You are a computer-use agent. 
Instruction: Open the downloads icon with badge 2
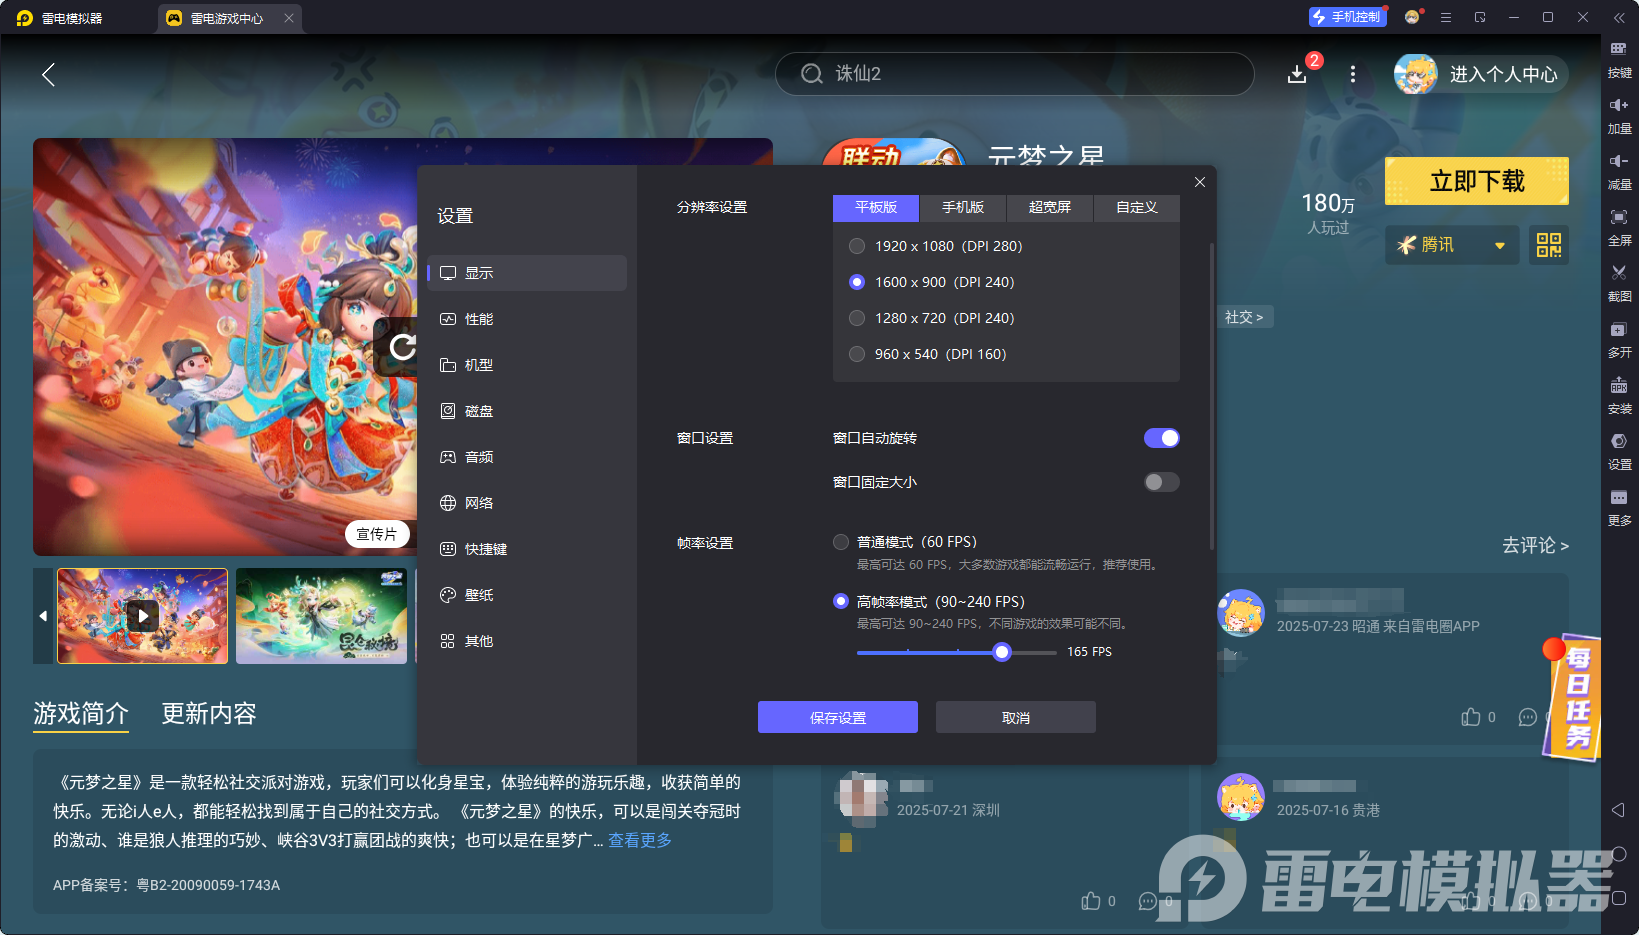click(x=1297, y=74)
